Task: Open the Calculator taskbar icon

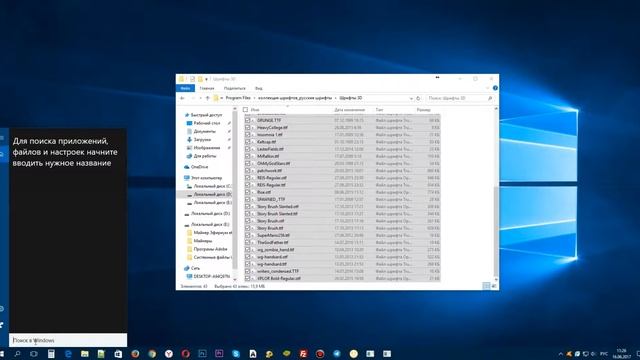Action: point(51,354)
